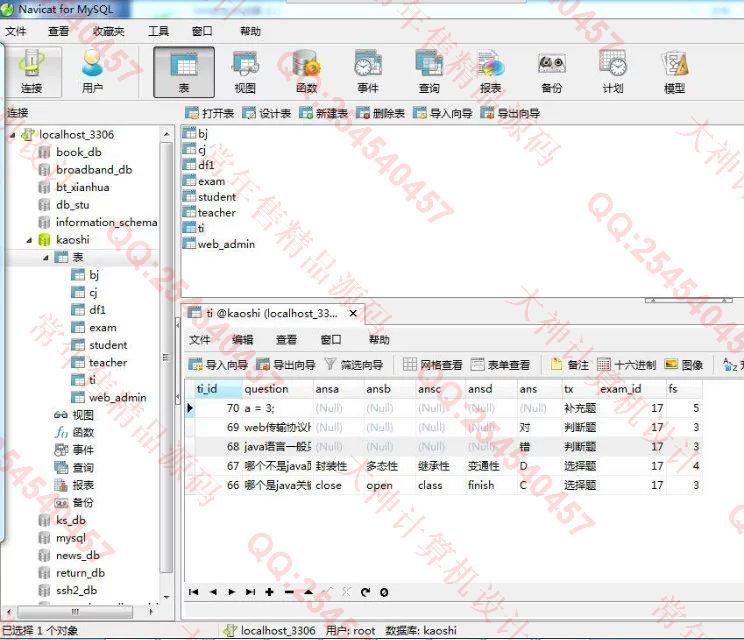744x640 pixels.
Task: Select broadband_db database in tree
Action: click(94, 170)
